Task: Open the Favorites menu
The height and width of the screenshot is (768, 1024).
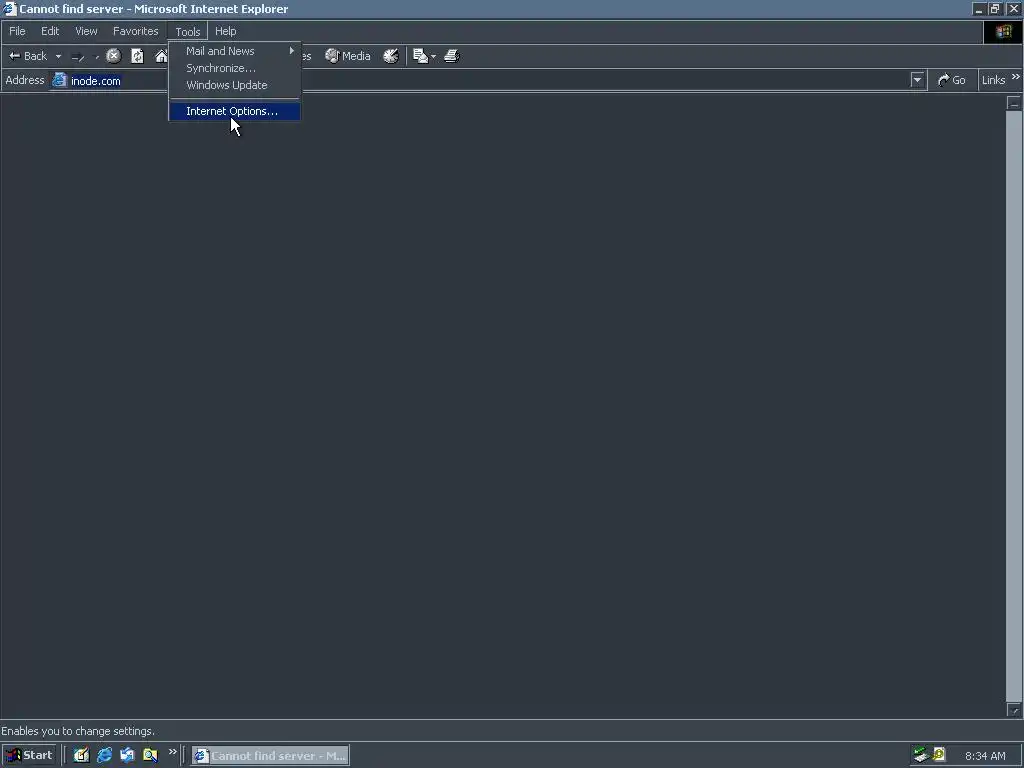Action: click(135, 31)
